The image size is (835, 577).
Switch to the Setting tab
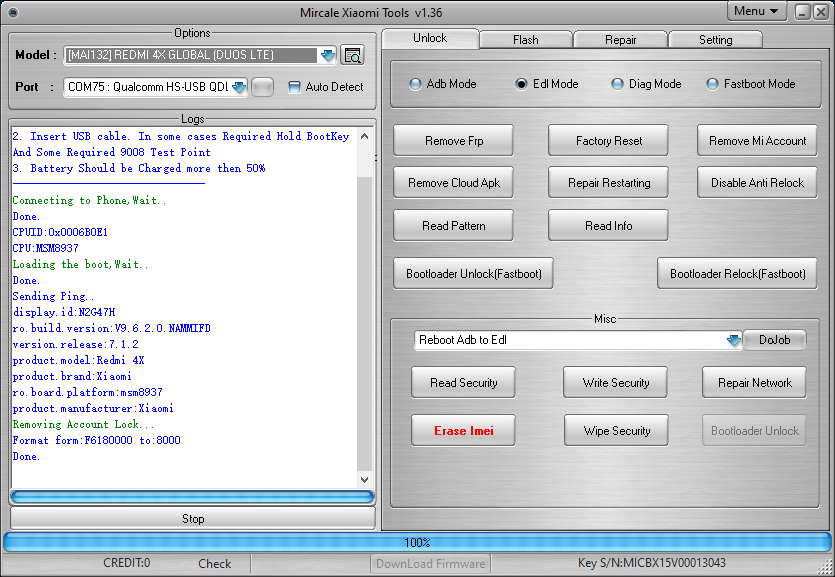(x=715, y=40)
